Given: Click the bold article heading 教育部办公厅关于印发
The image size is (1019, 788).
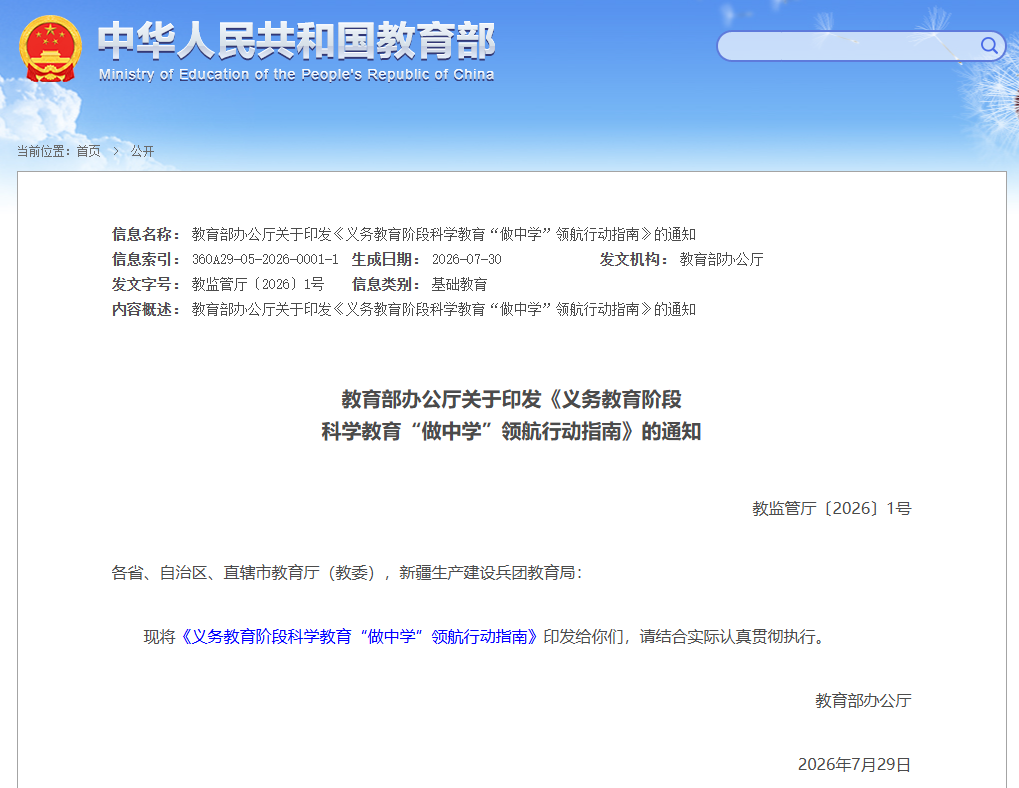Looking at the screenshot, I should pyautogui.click(x=511, y=415).
